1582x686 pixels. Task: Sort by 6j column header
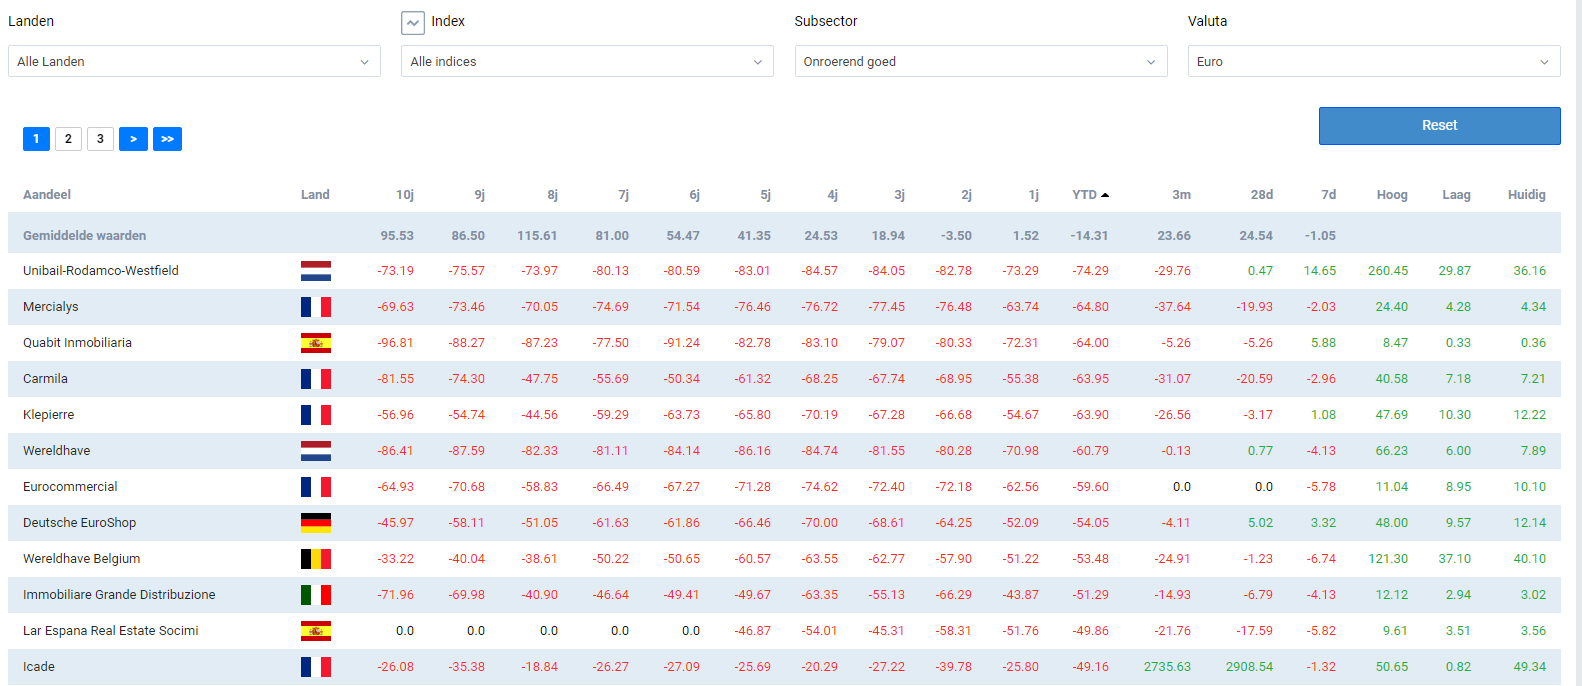(694, 195)
